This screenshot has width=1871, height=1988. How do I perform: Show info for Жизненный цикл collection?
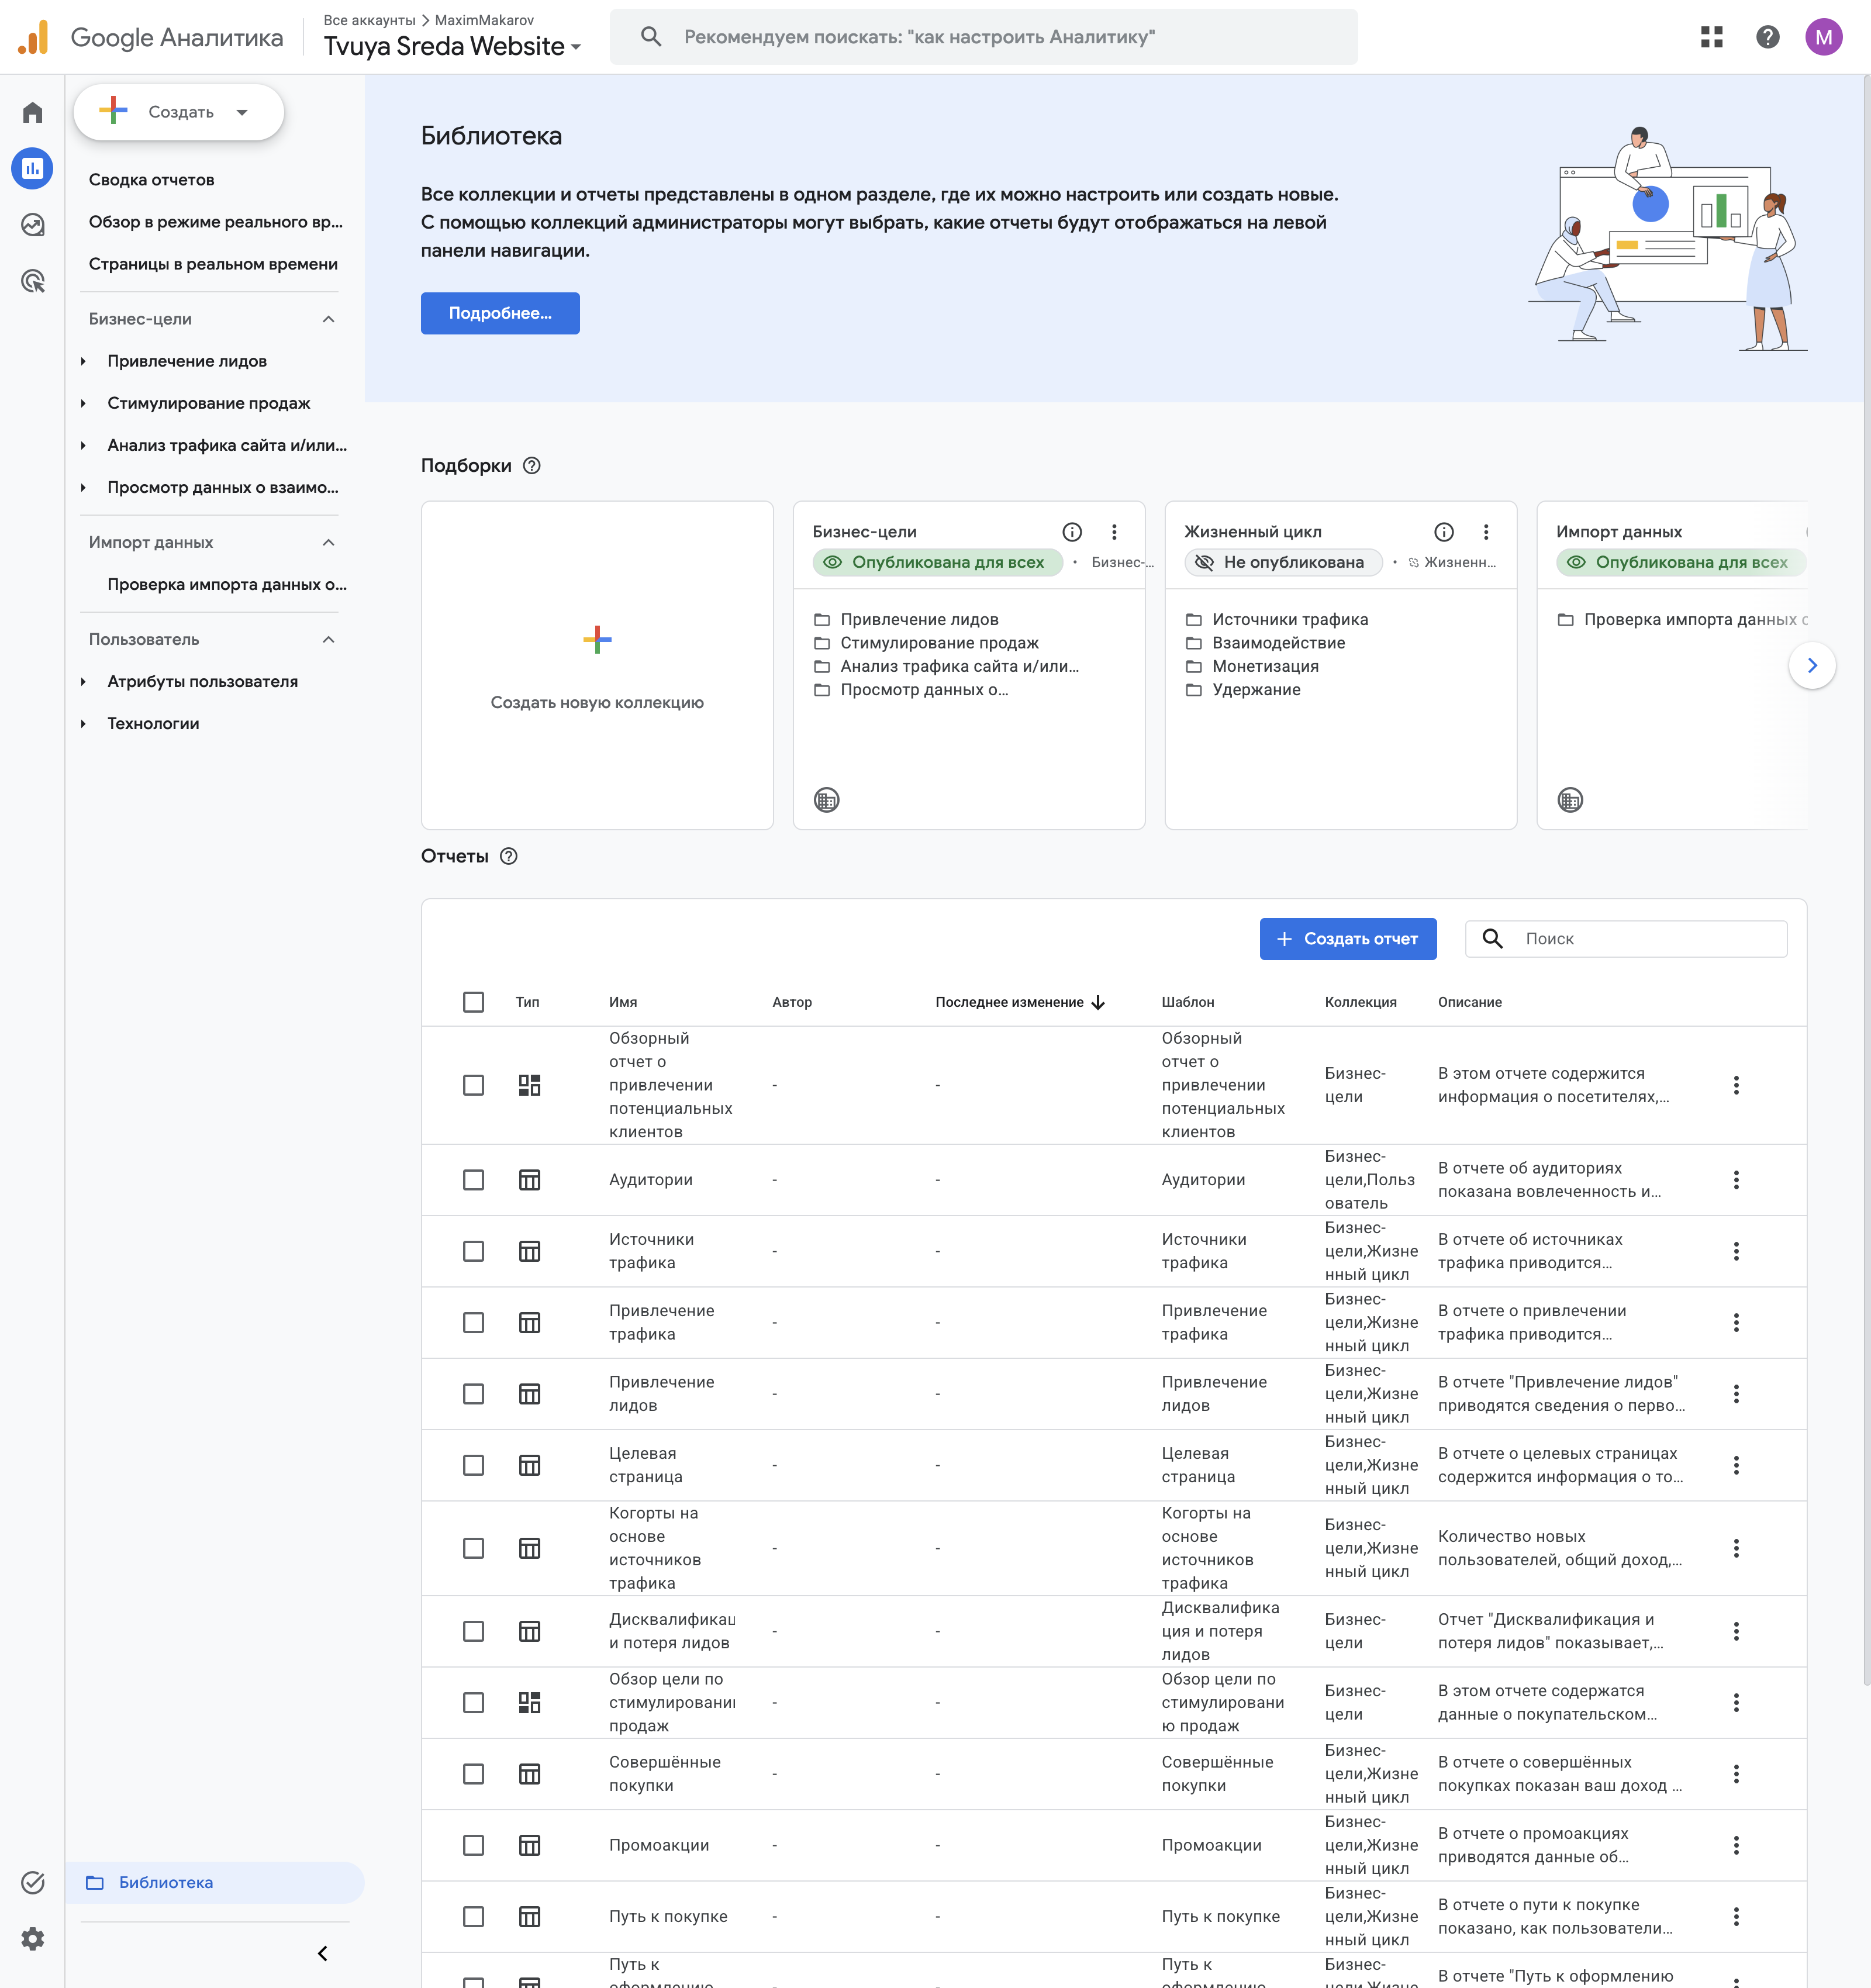tap(1444, 532)
